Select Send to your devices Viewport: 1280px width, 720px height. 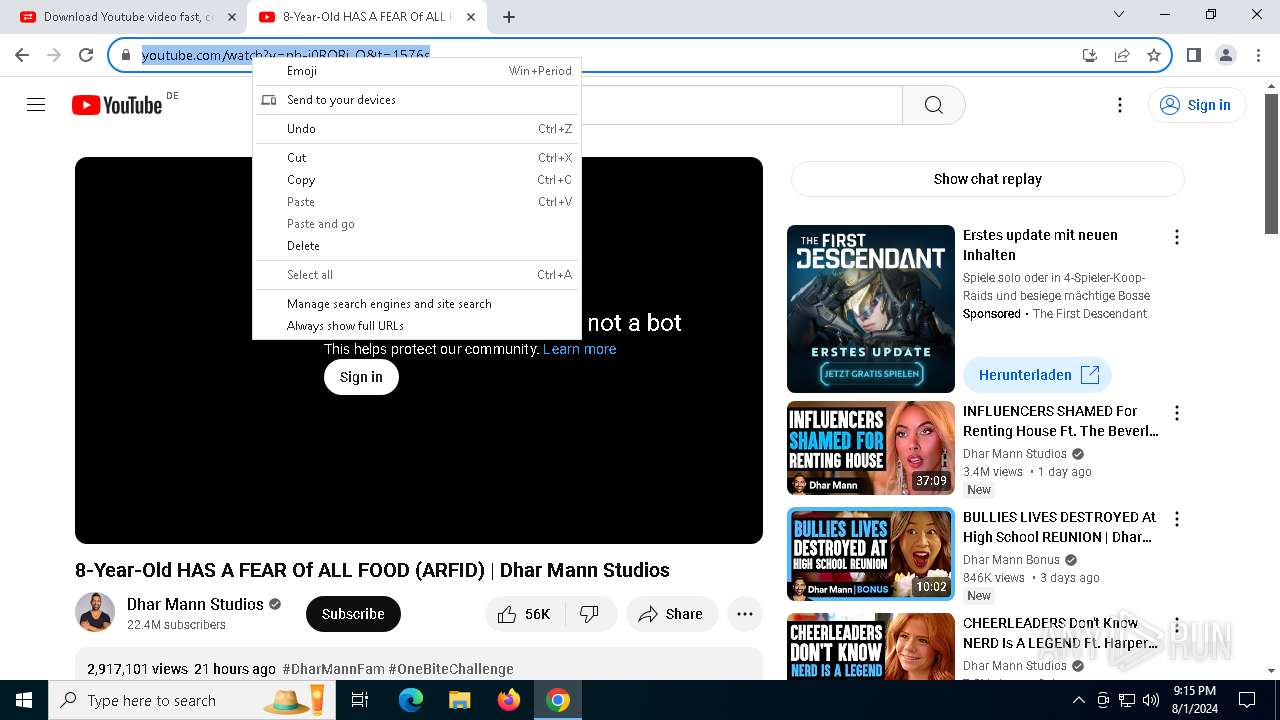click(x=417, y=100)
